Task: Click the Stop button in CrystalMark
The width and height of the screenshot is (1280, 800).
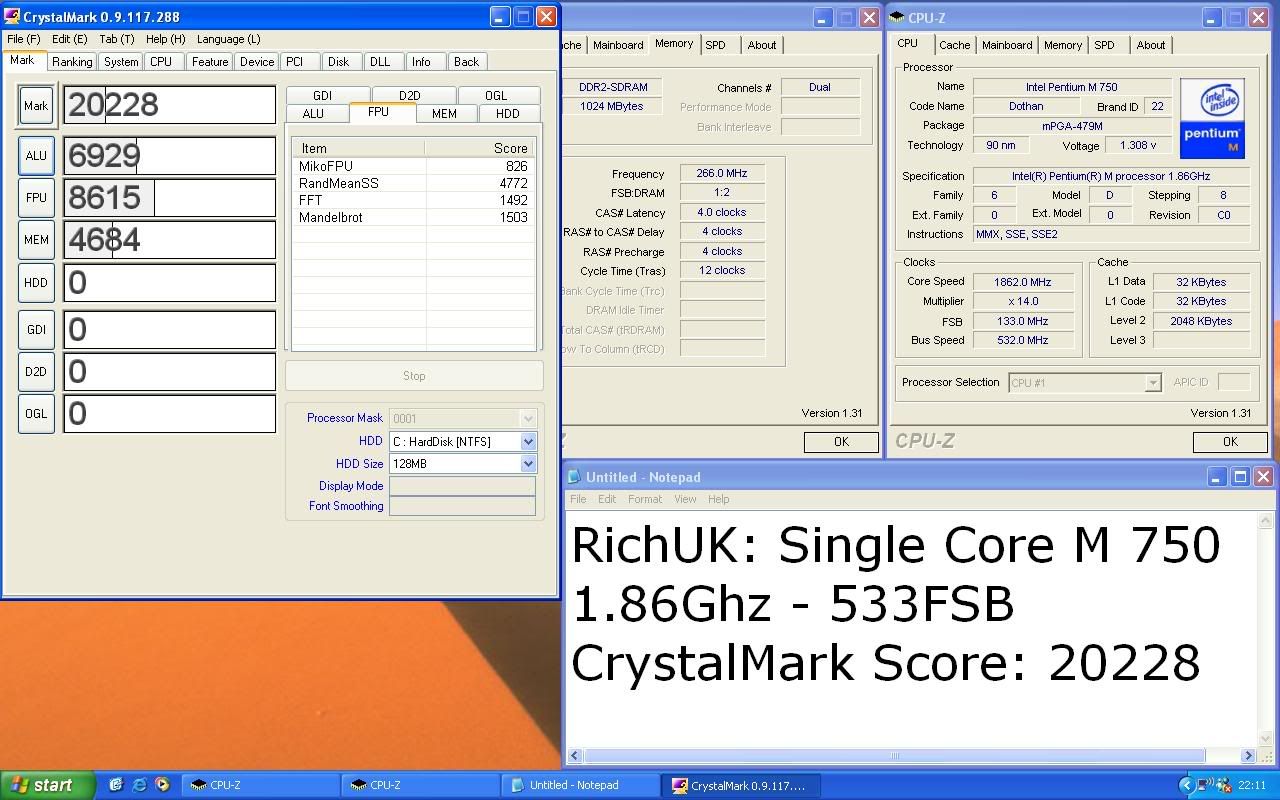Action: point(414,376)
